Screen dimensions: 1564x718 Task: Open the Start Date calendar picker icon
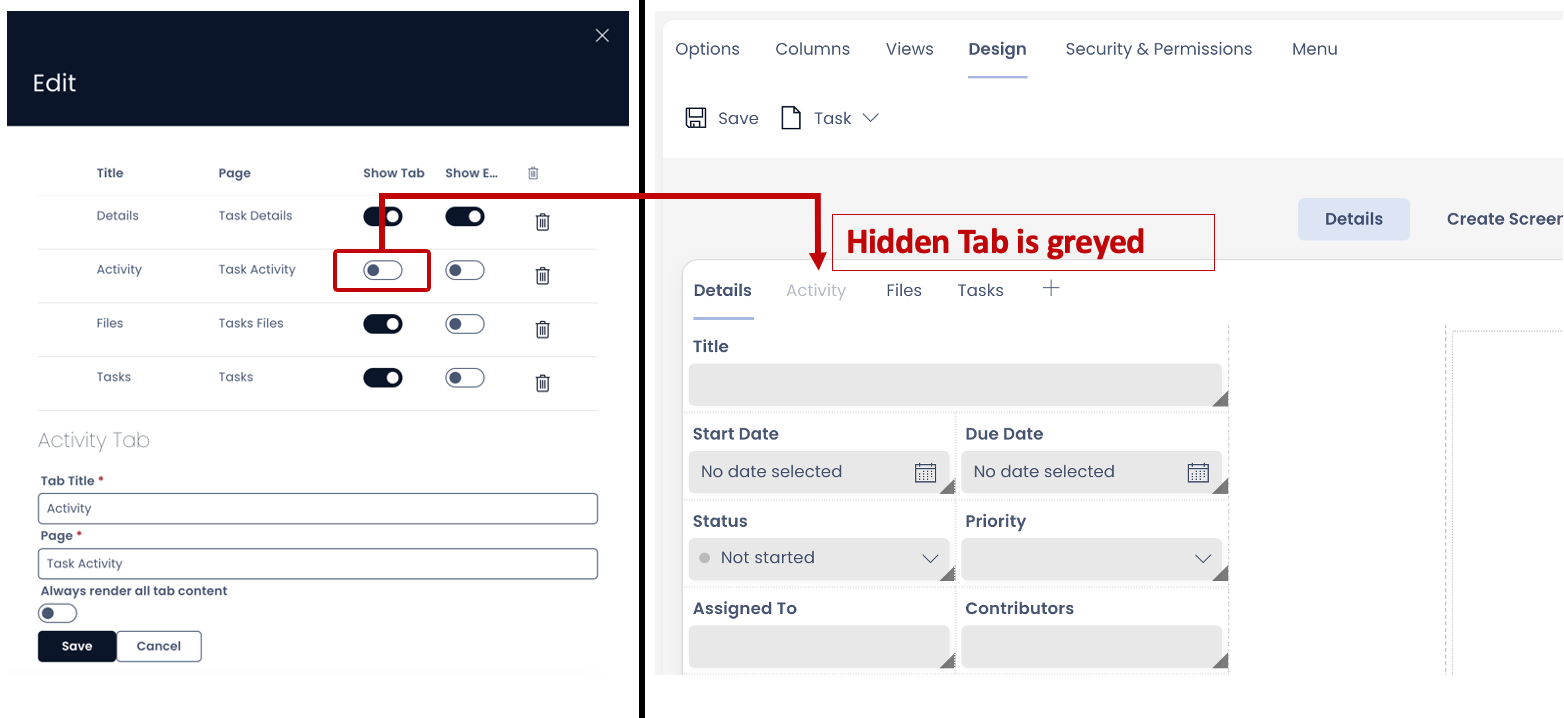(x=926, y=472)
